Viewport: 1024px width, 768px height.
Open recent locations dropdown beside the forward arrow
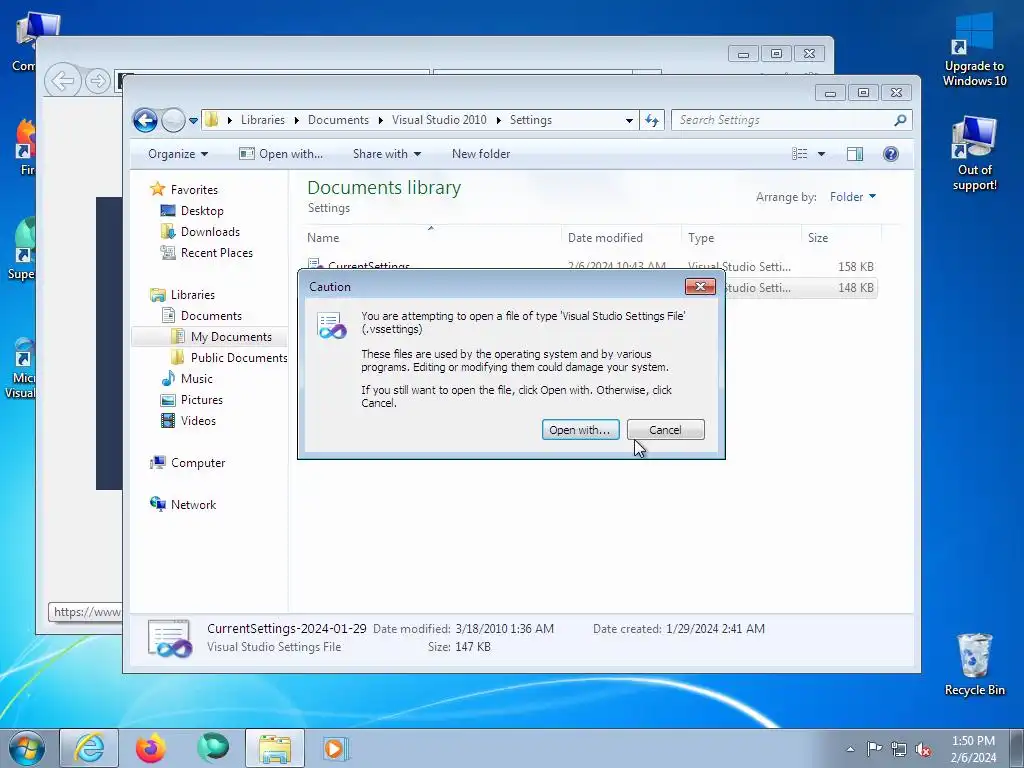point(193,120)
